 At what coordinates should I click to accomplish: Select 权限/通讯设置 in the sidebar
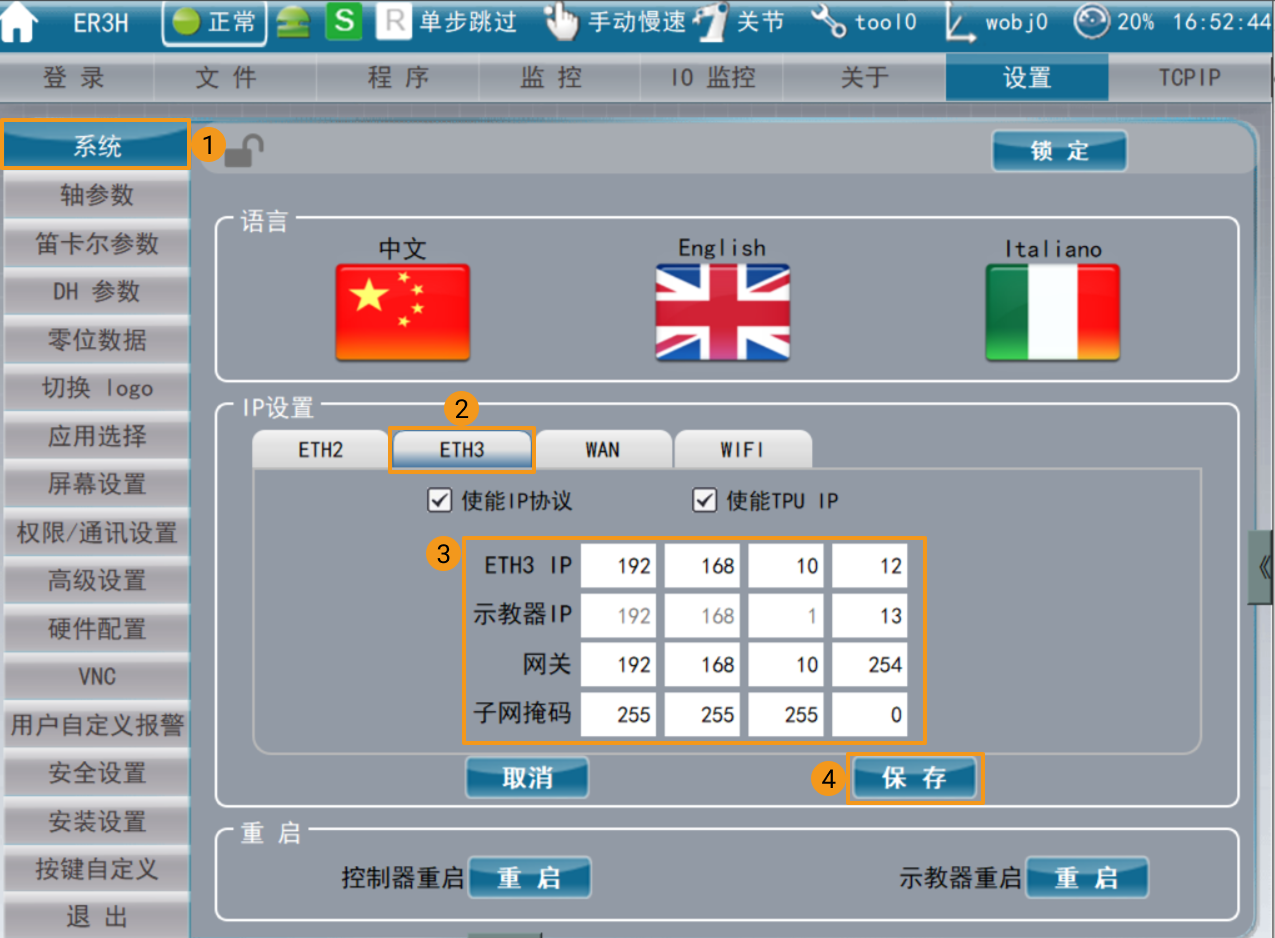(x=96, y=532)
